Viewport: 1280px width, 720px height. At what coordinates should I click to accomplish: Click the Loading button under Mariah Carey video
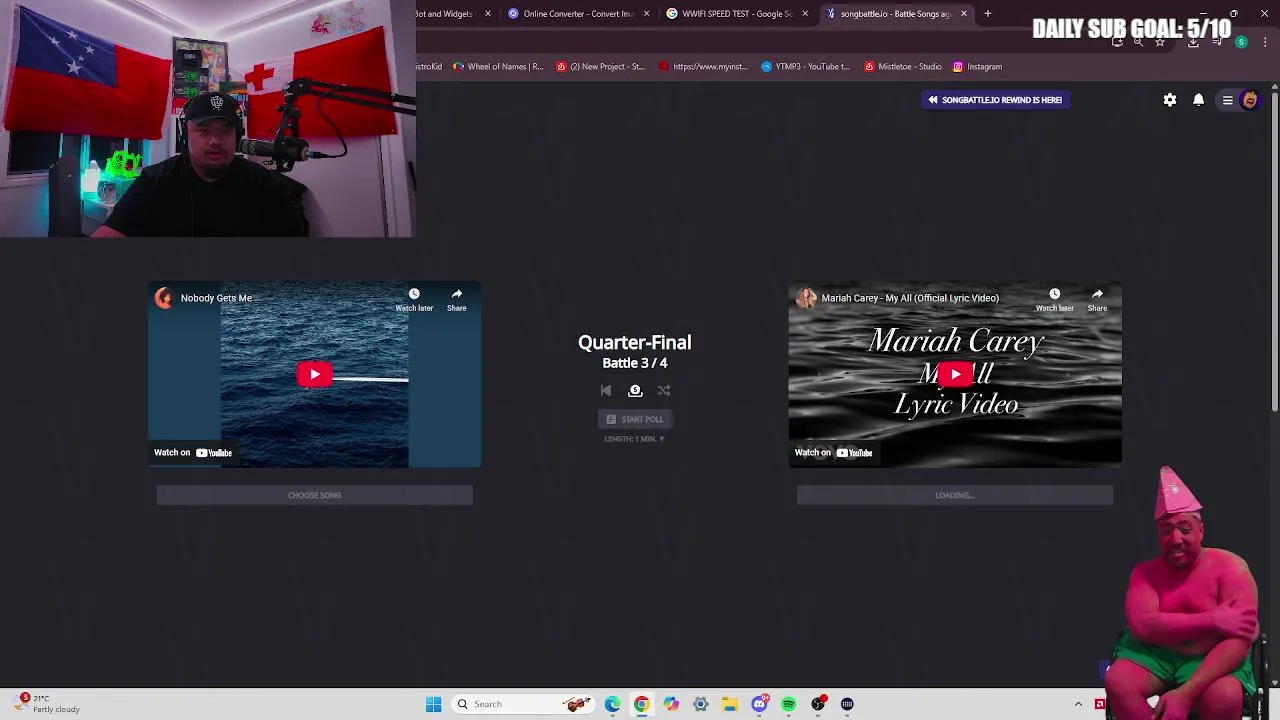(x=955, y=495)
